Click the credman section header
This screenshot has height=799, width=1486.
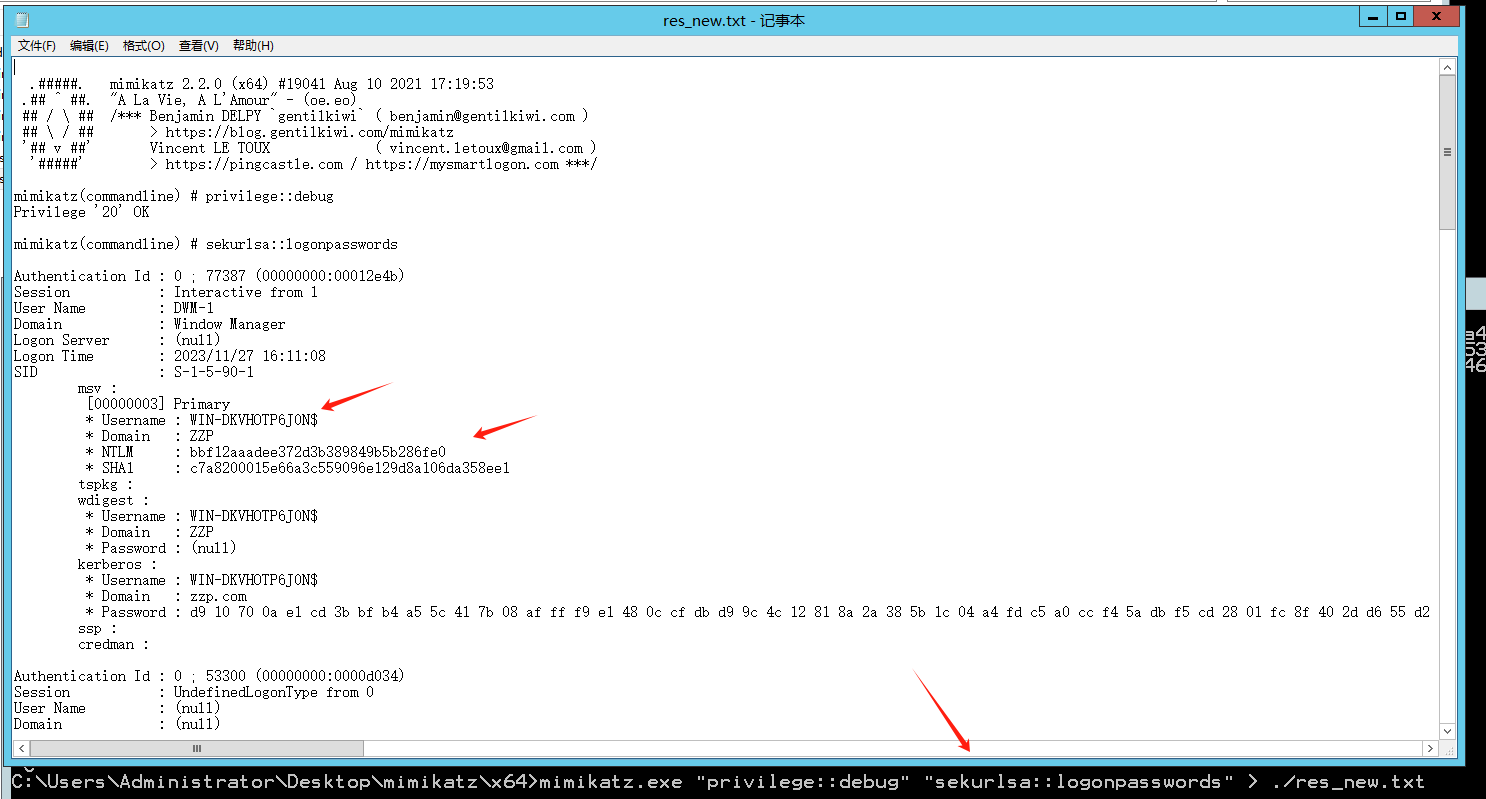click(113, 644)
